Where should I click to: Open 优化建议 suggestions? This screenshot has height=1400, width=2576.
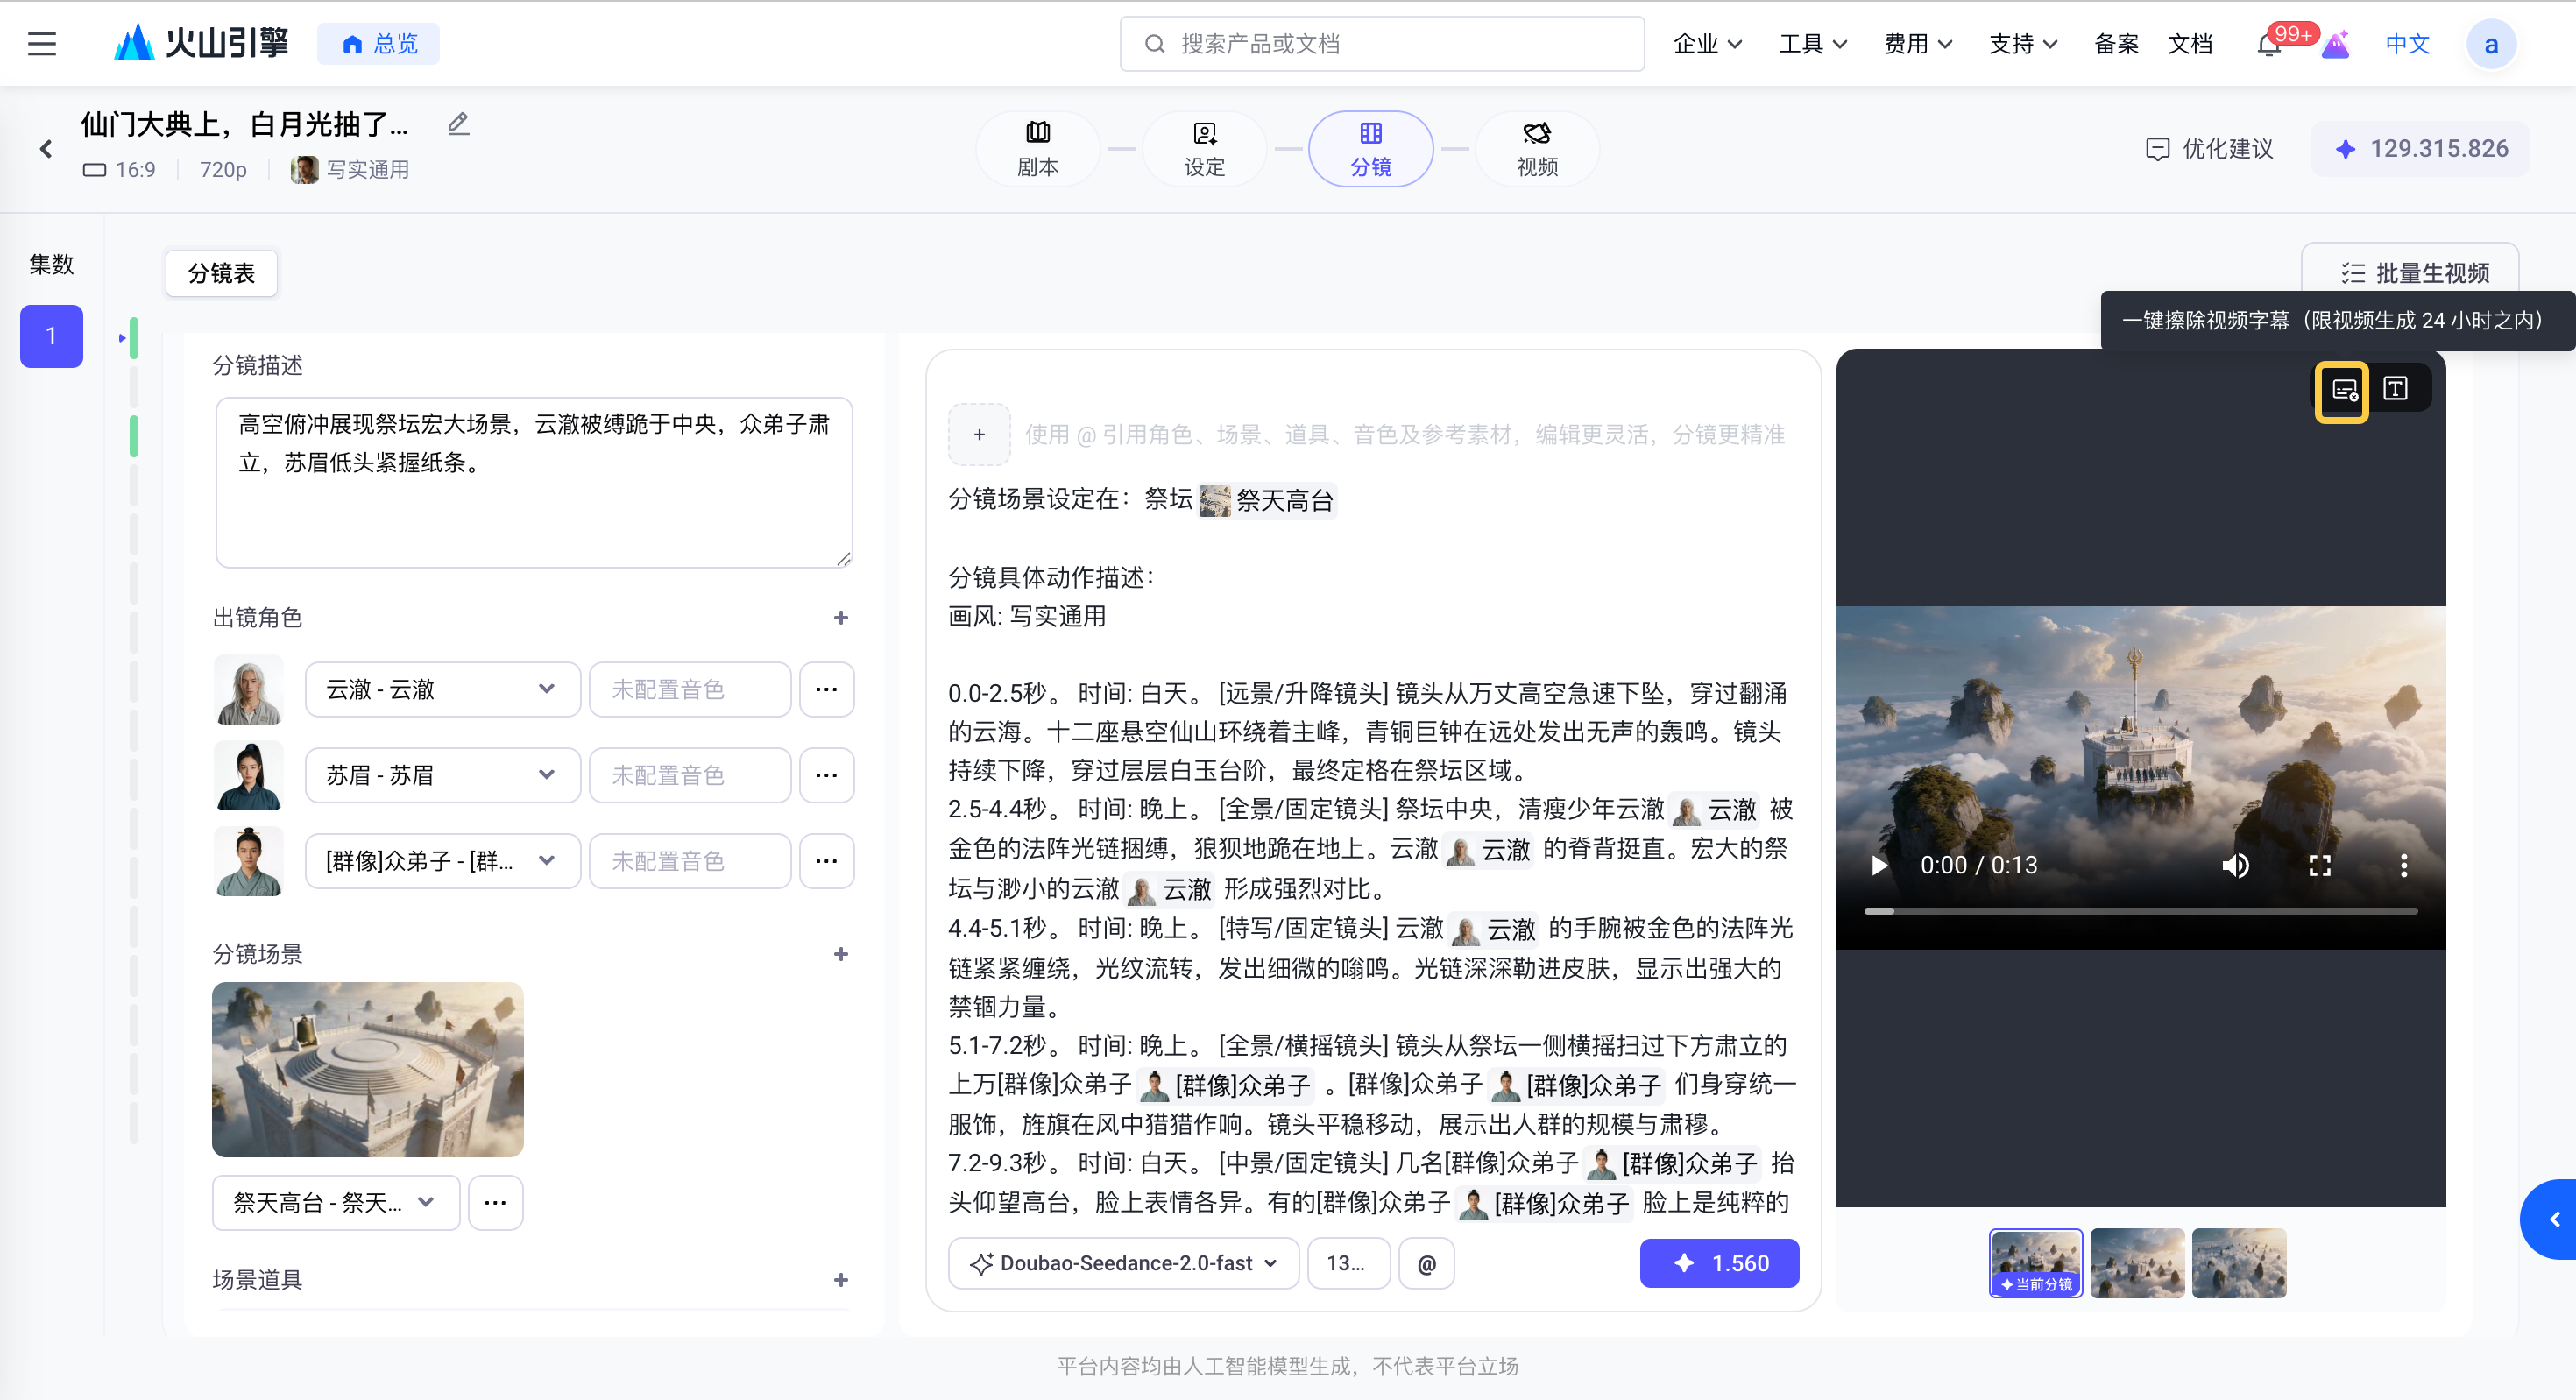click(x=2209, y=149)
